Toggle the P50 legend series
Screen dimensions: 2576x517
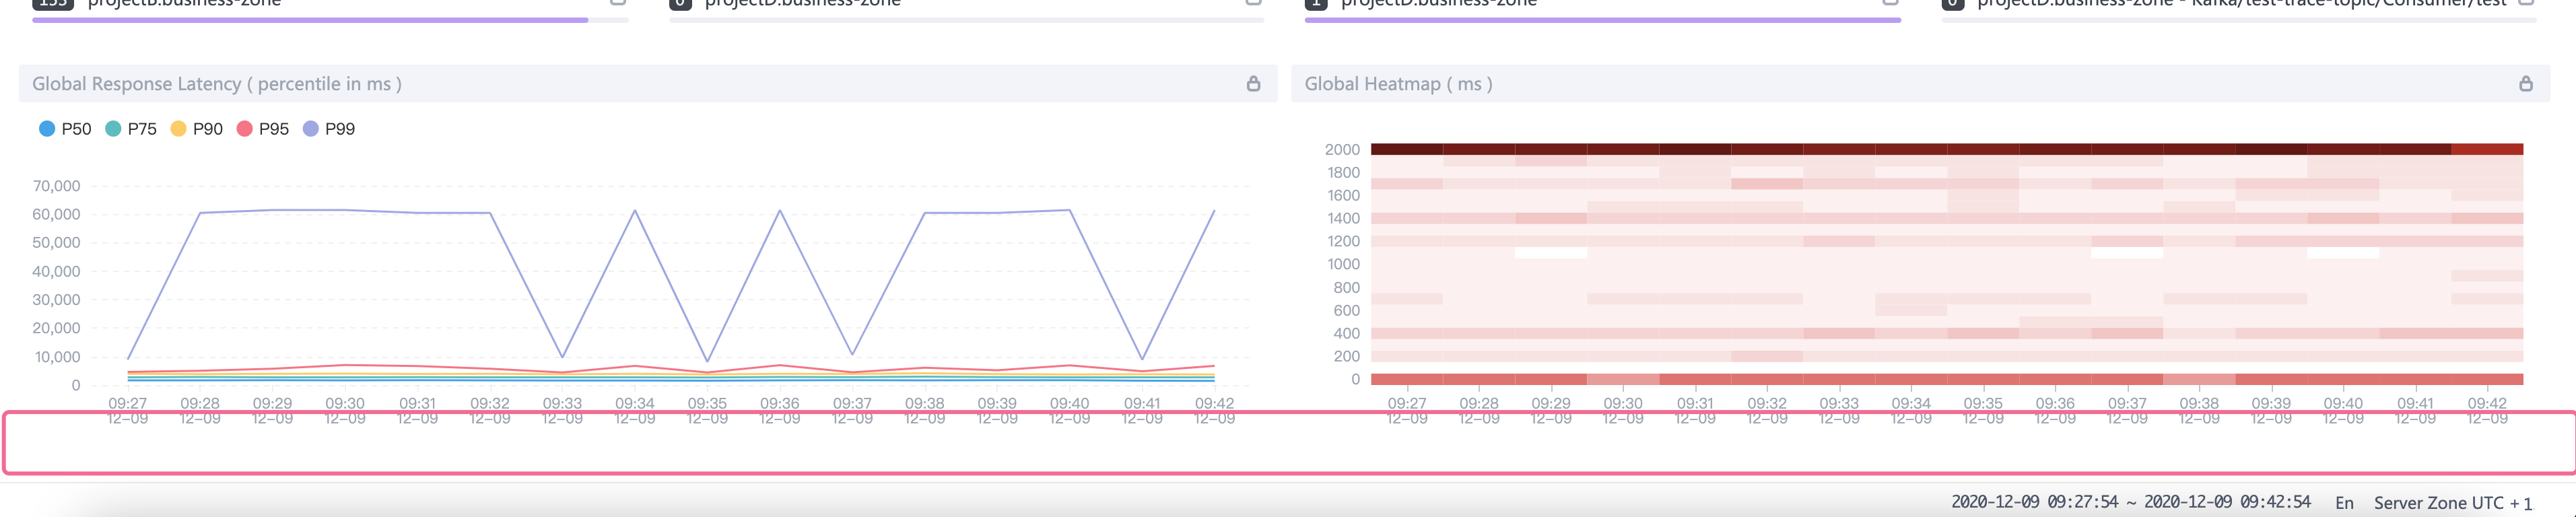coord(65,129)
